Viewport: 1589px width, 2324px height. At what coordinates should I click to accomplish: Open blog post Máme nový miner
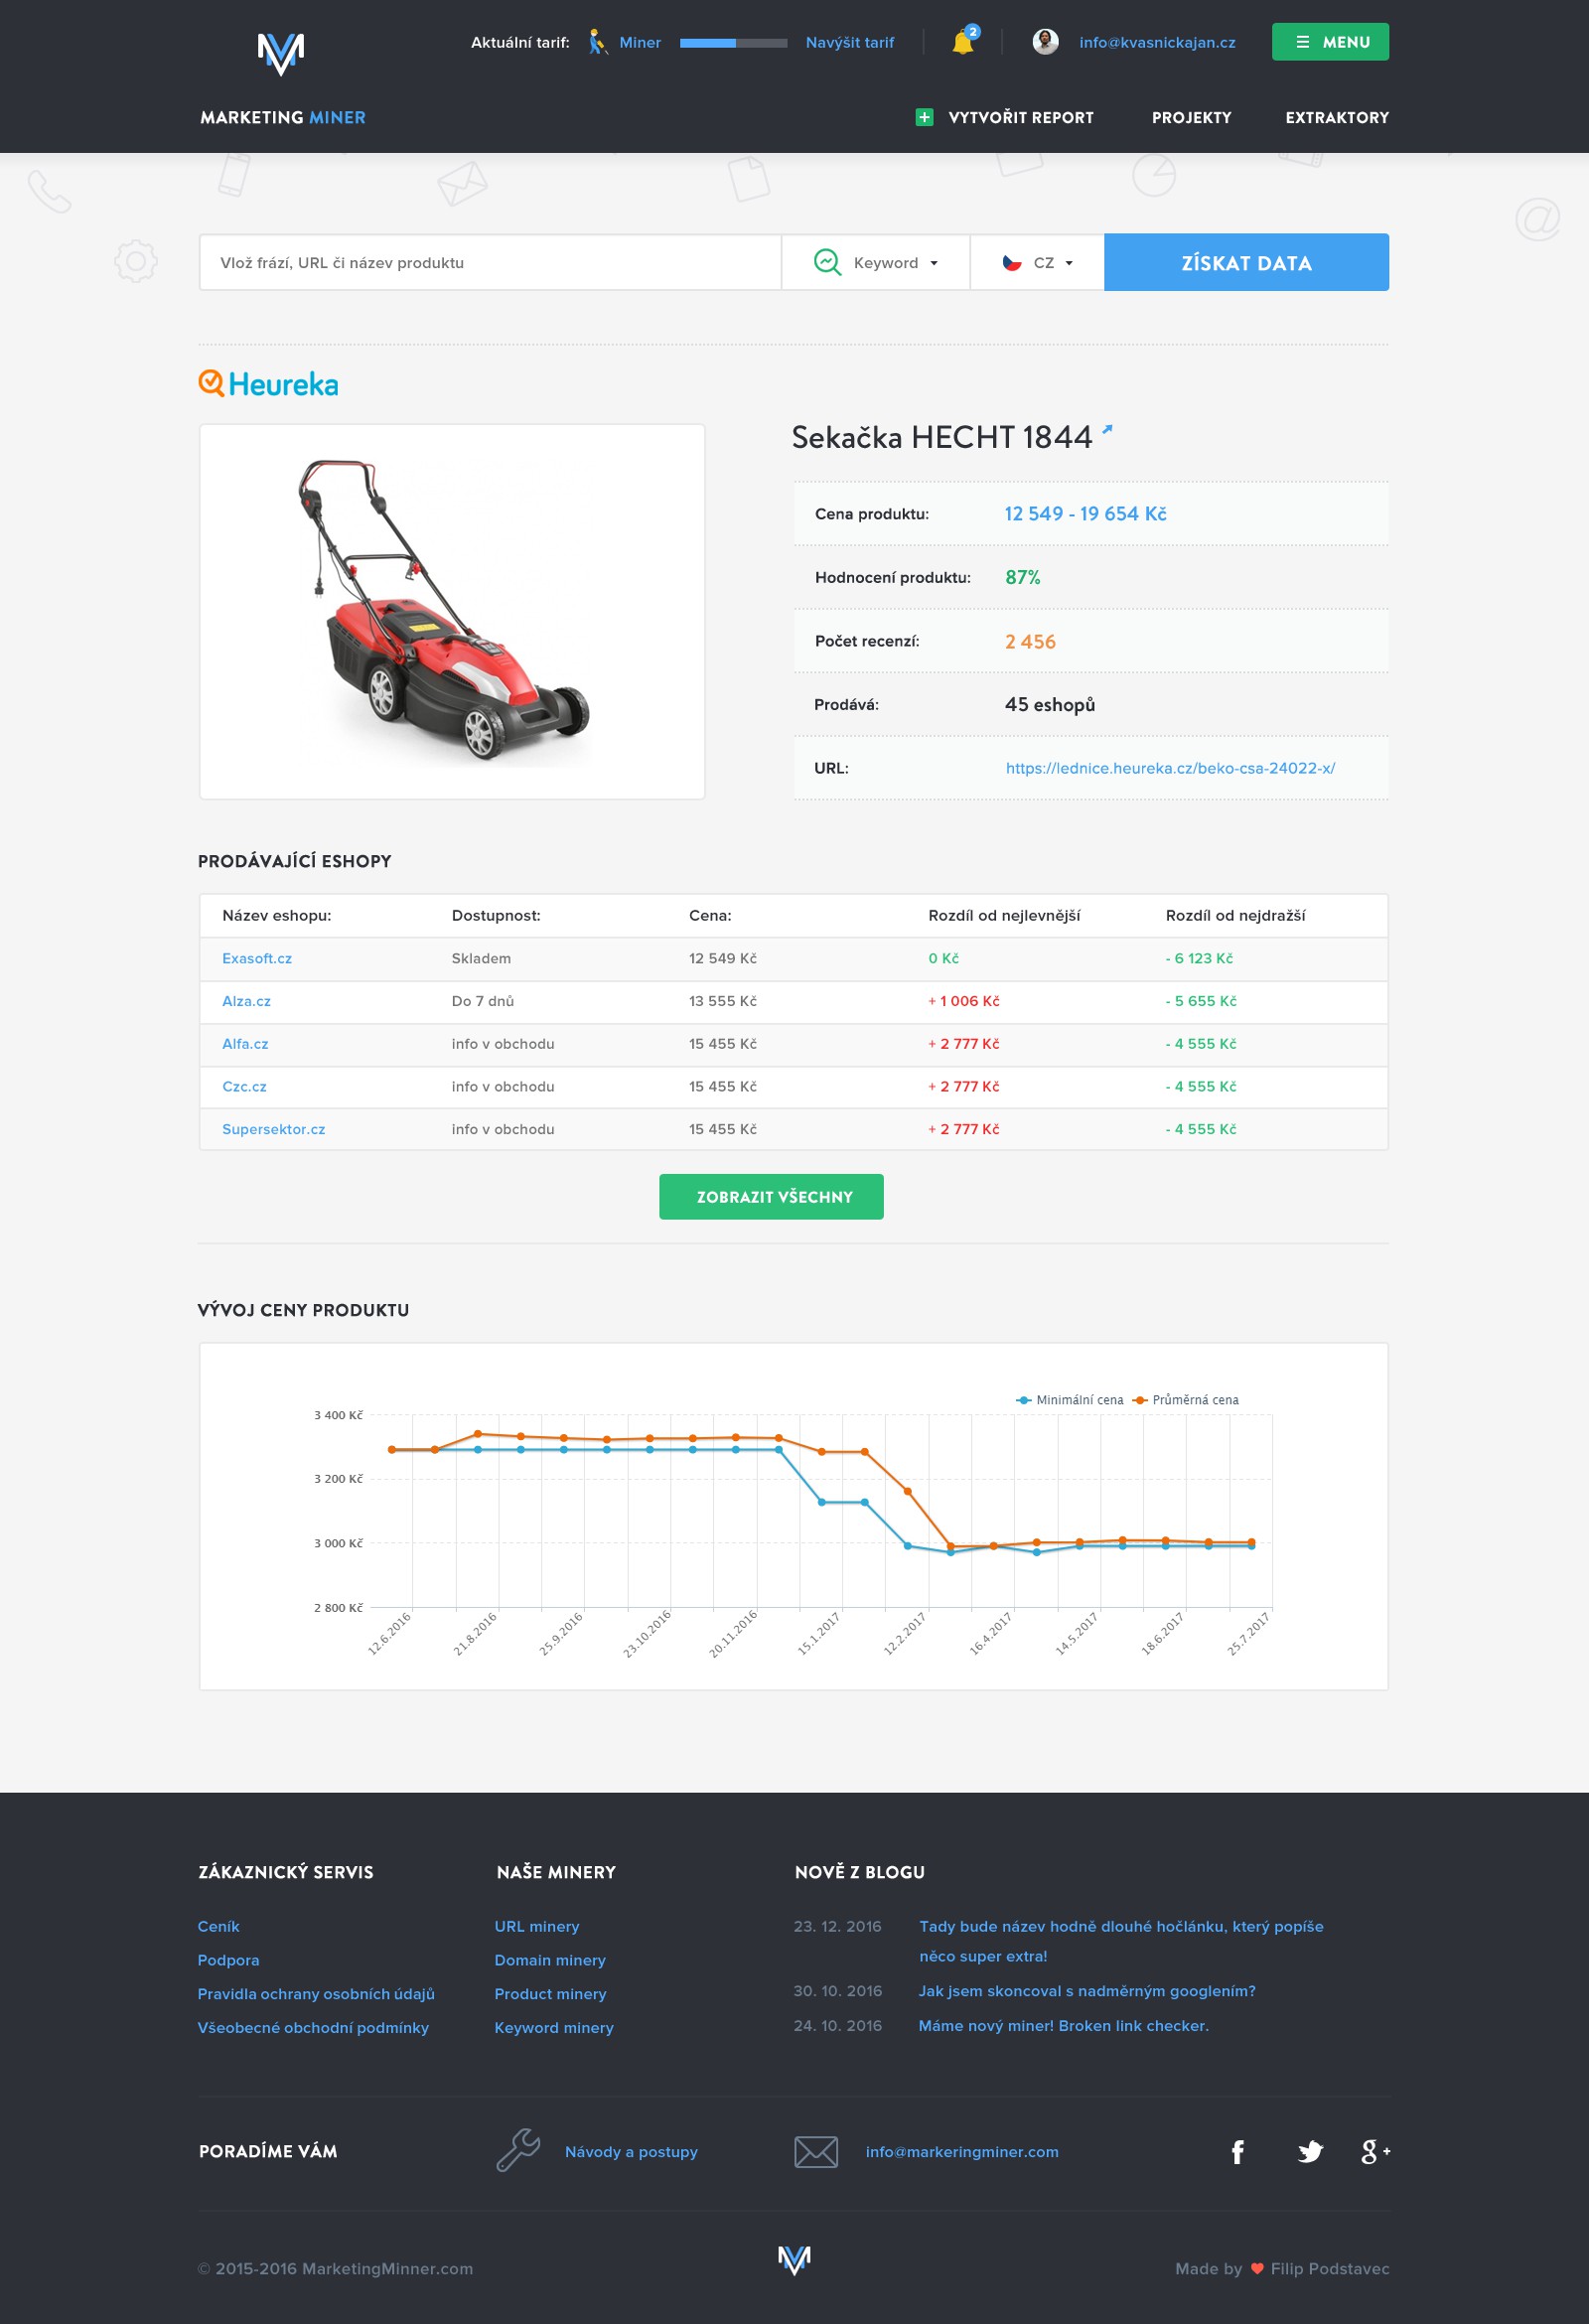(1064, 2025)
